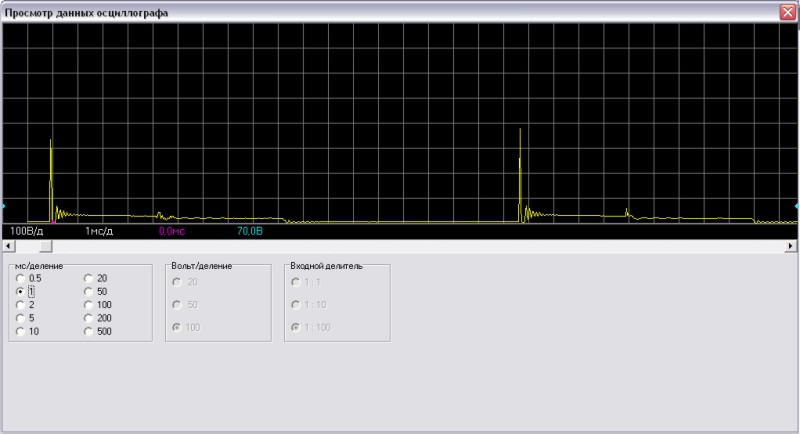Set the timebase to 500 ms per division
This screenshot has height=434, width=800.
[88, 331]
